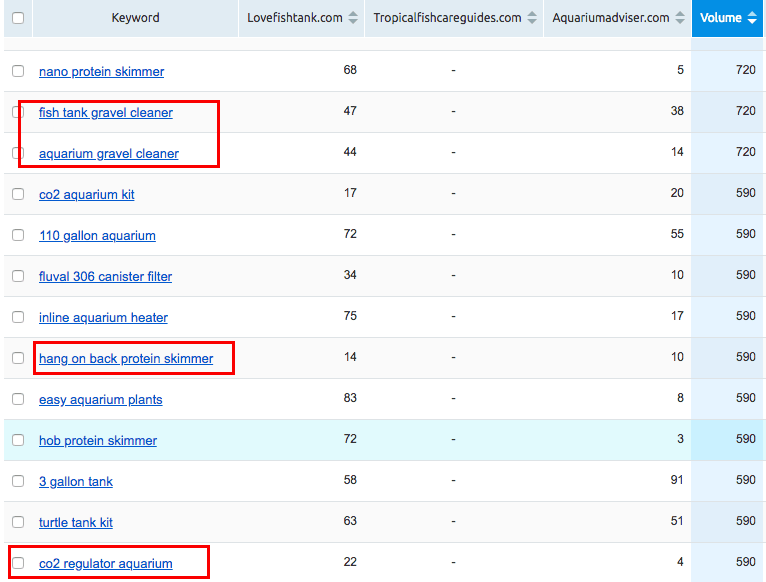This screenshot has height=582, width=766.
Task: Click Lovefishtank value 75 for inline aquarium heater
Action: [x=350, y=316]
